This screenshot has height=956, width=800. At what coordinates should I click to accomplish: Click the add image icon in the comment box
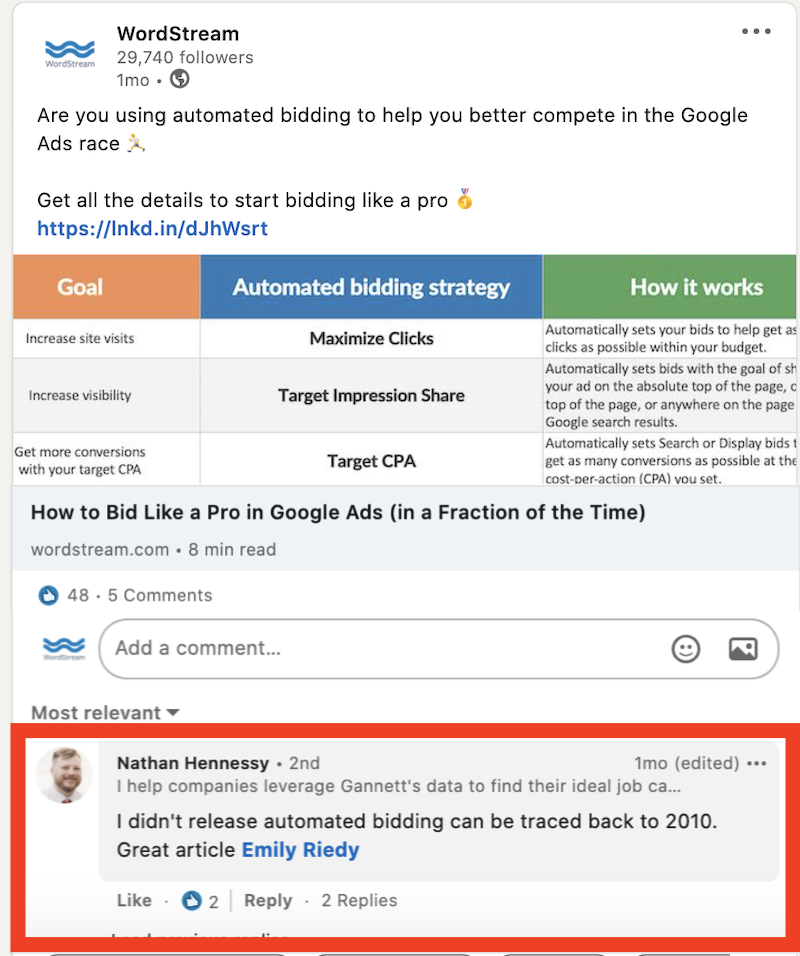pos(743,649)
